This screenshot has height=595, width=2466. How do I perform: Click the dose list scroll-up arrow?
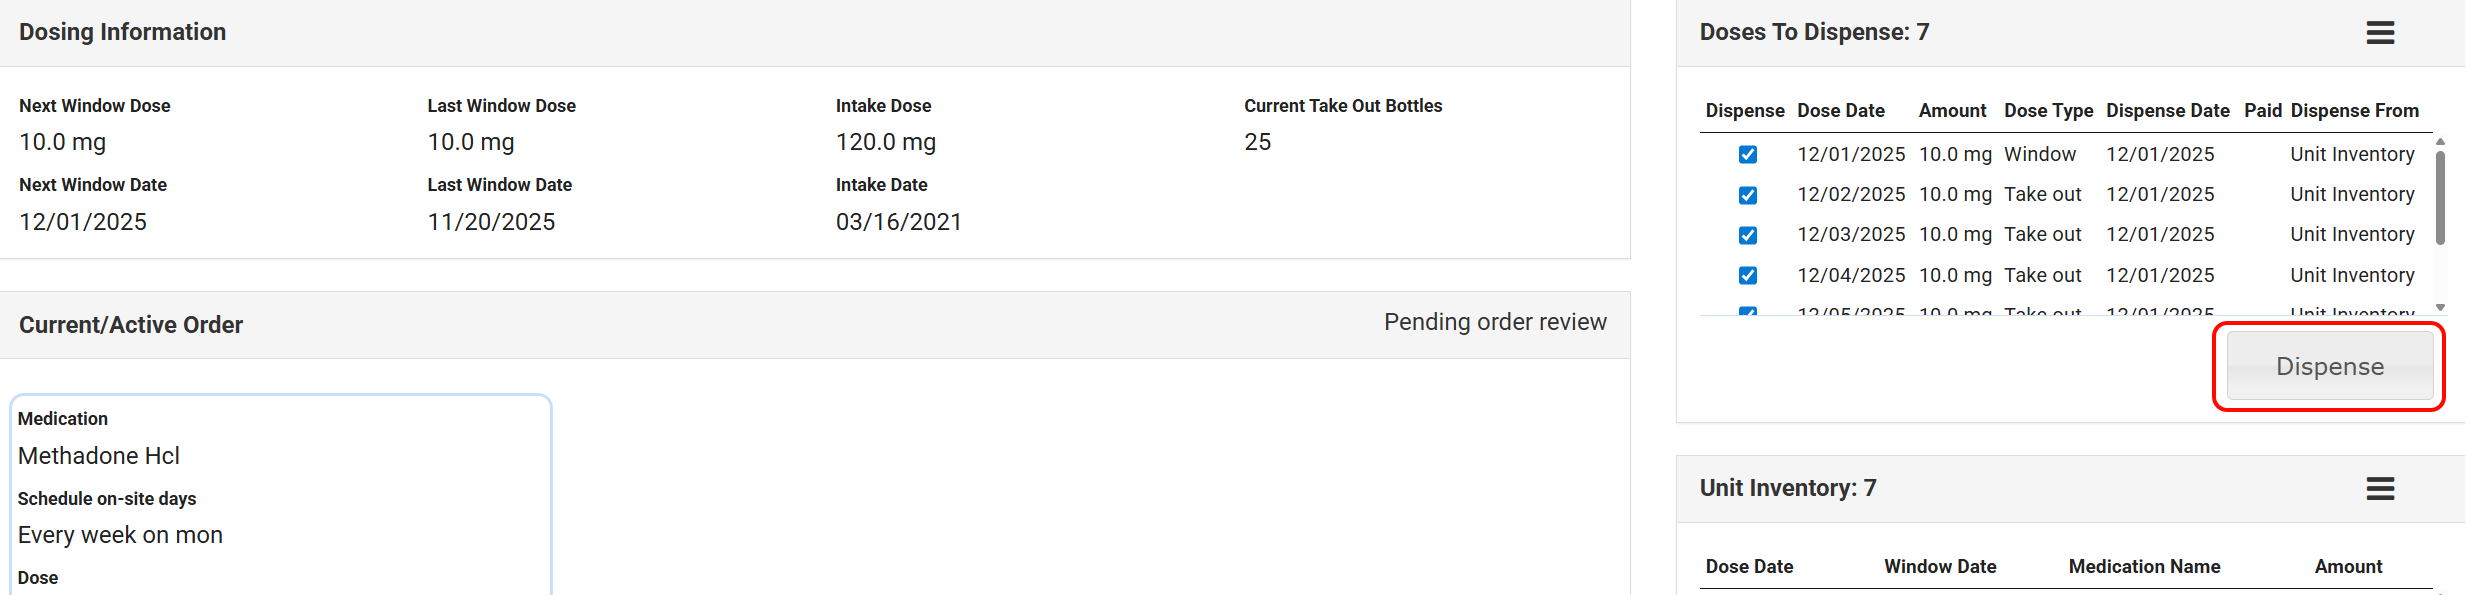(x=2440, y=142)
